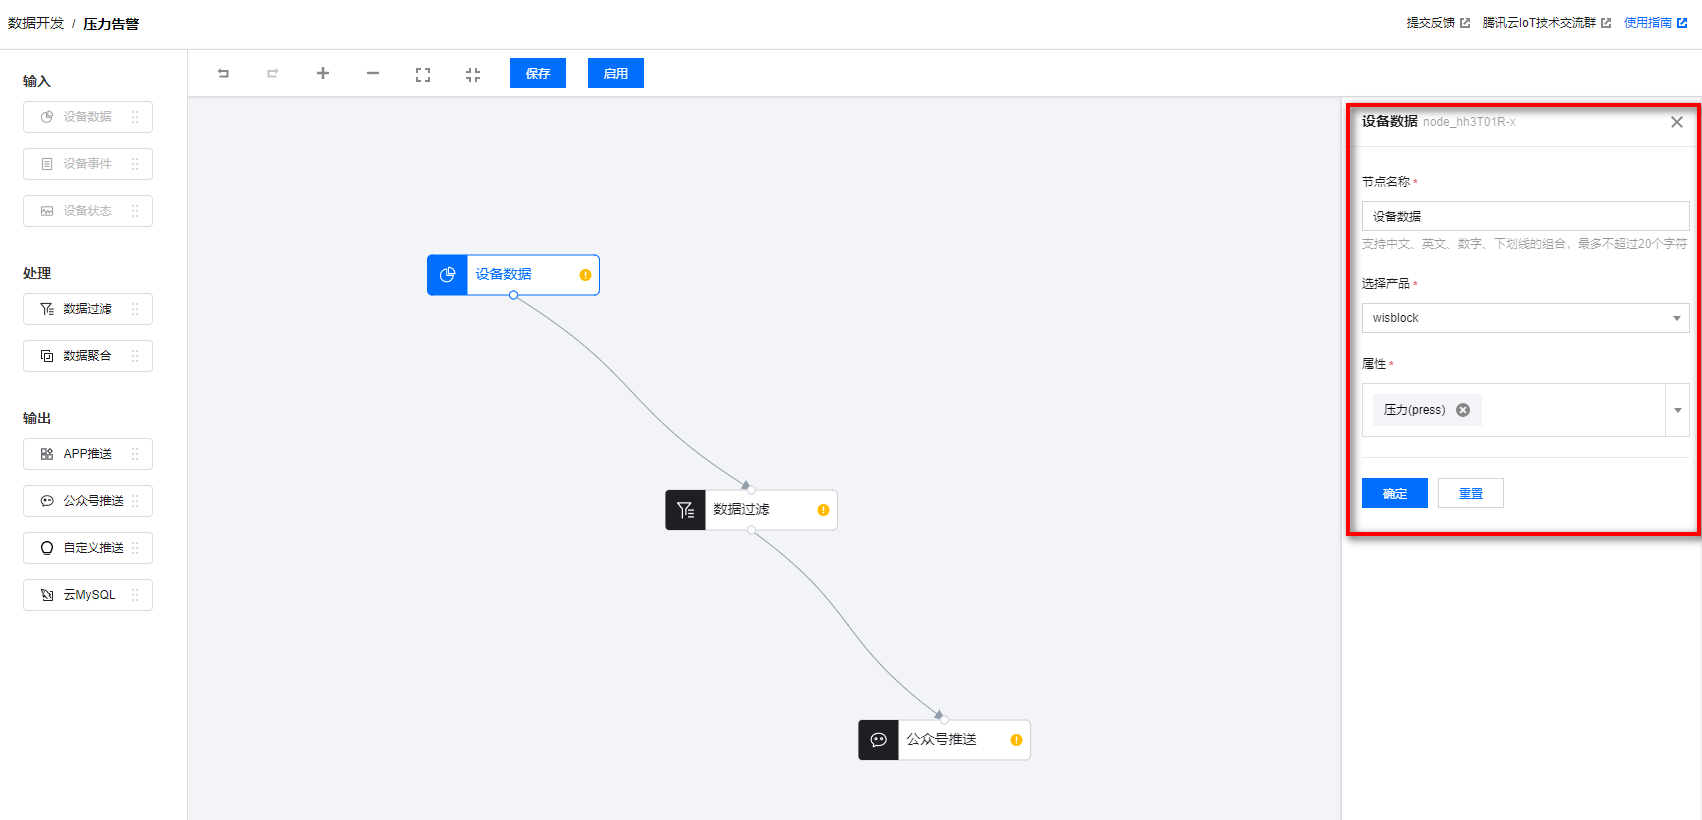The image size is (1702, 820).
Task: Zoom out canvas with minus icon
Action: tap(373, 73)
